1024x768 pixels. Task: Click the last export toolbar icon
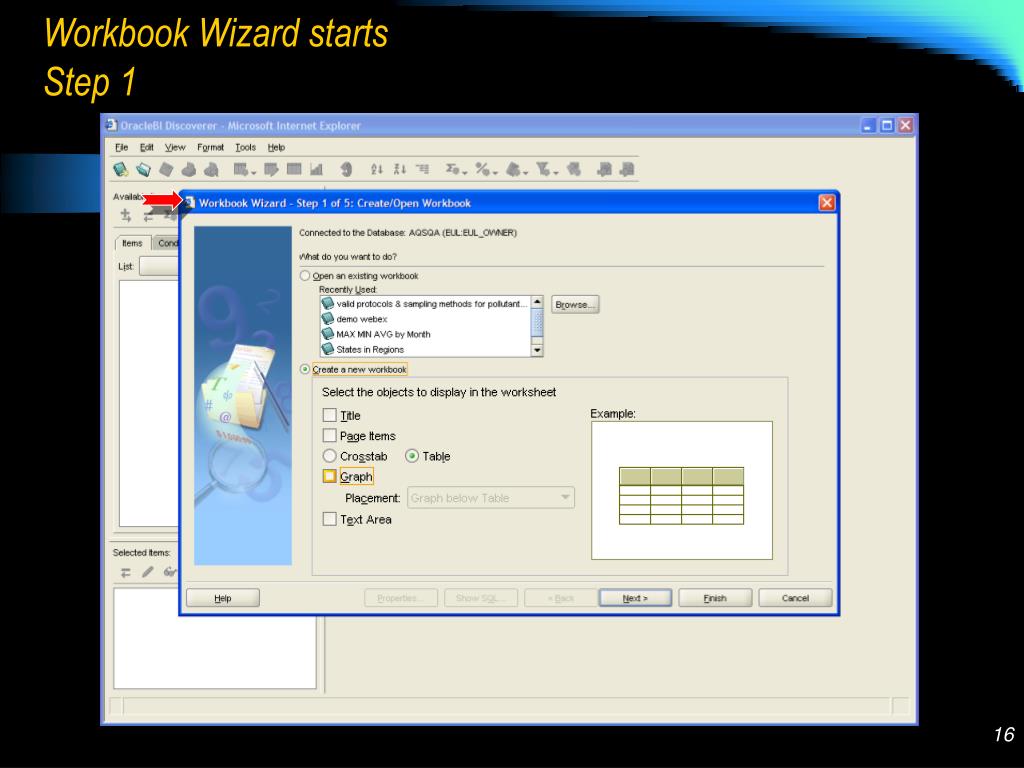(627, 169)
